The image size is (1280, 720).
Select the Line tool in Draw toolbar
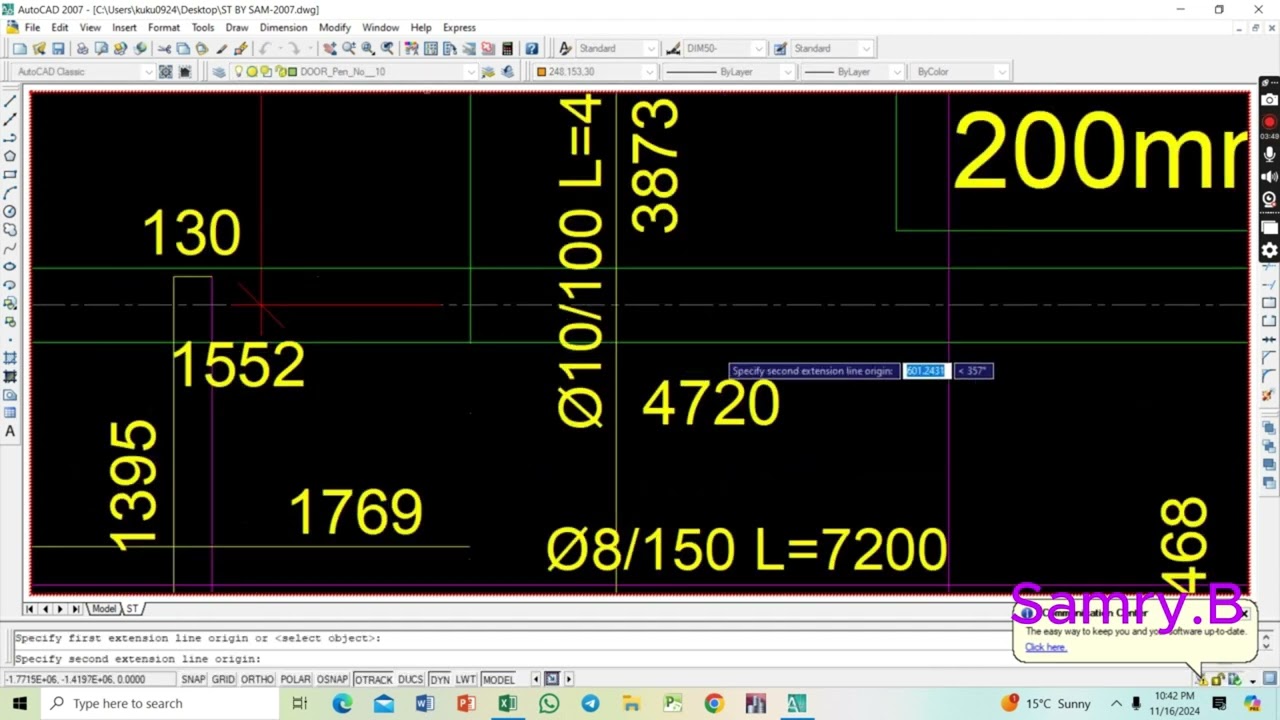(x=10, y=101)
